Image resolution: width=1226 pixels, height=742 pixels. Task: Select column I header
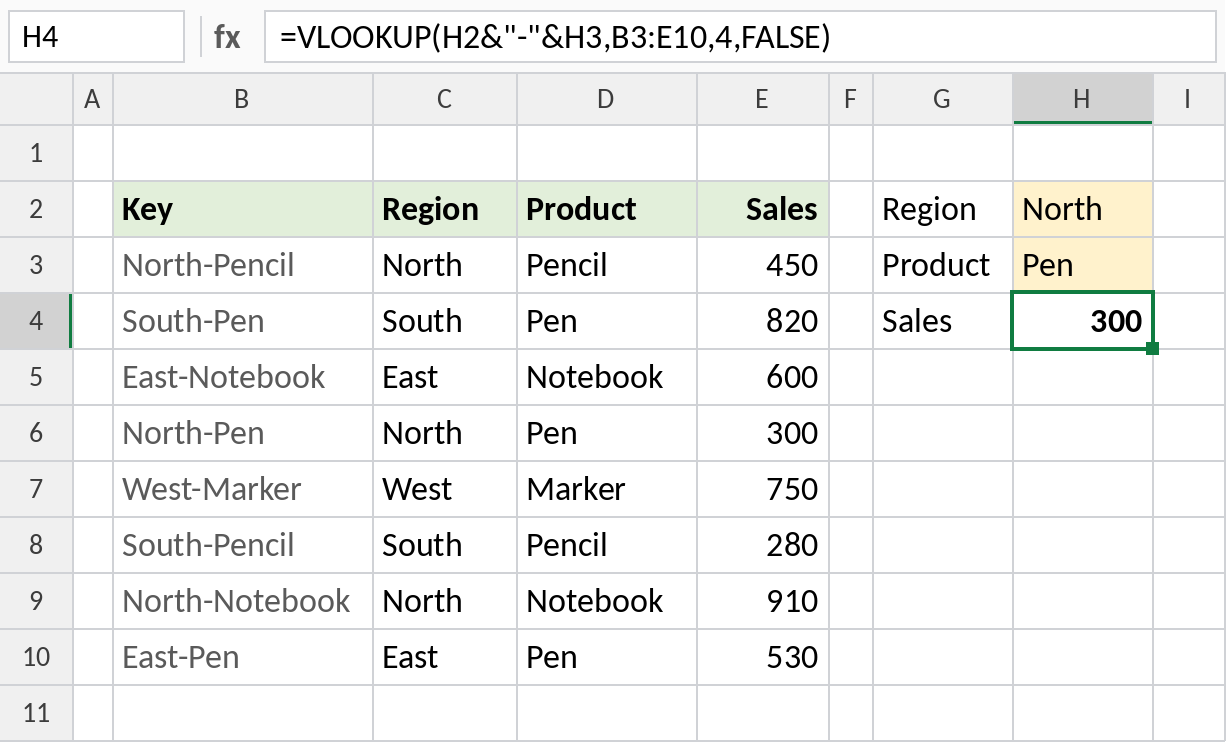1189,99
